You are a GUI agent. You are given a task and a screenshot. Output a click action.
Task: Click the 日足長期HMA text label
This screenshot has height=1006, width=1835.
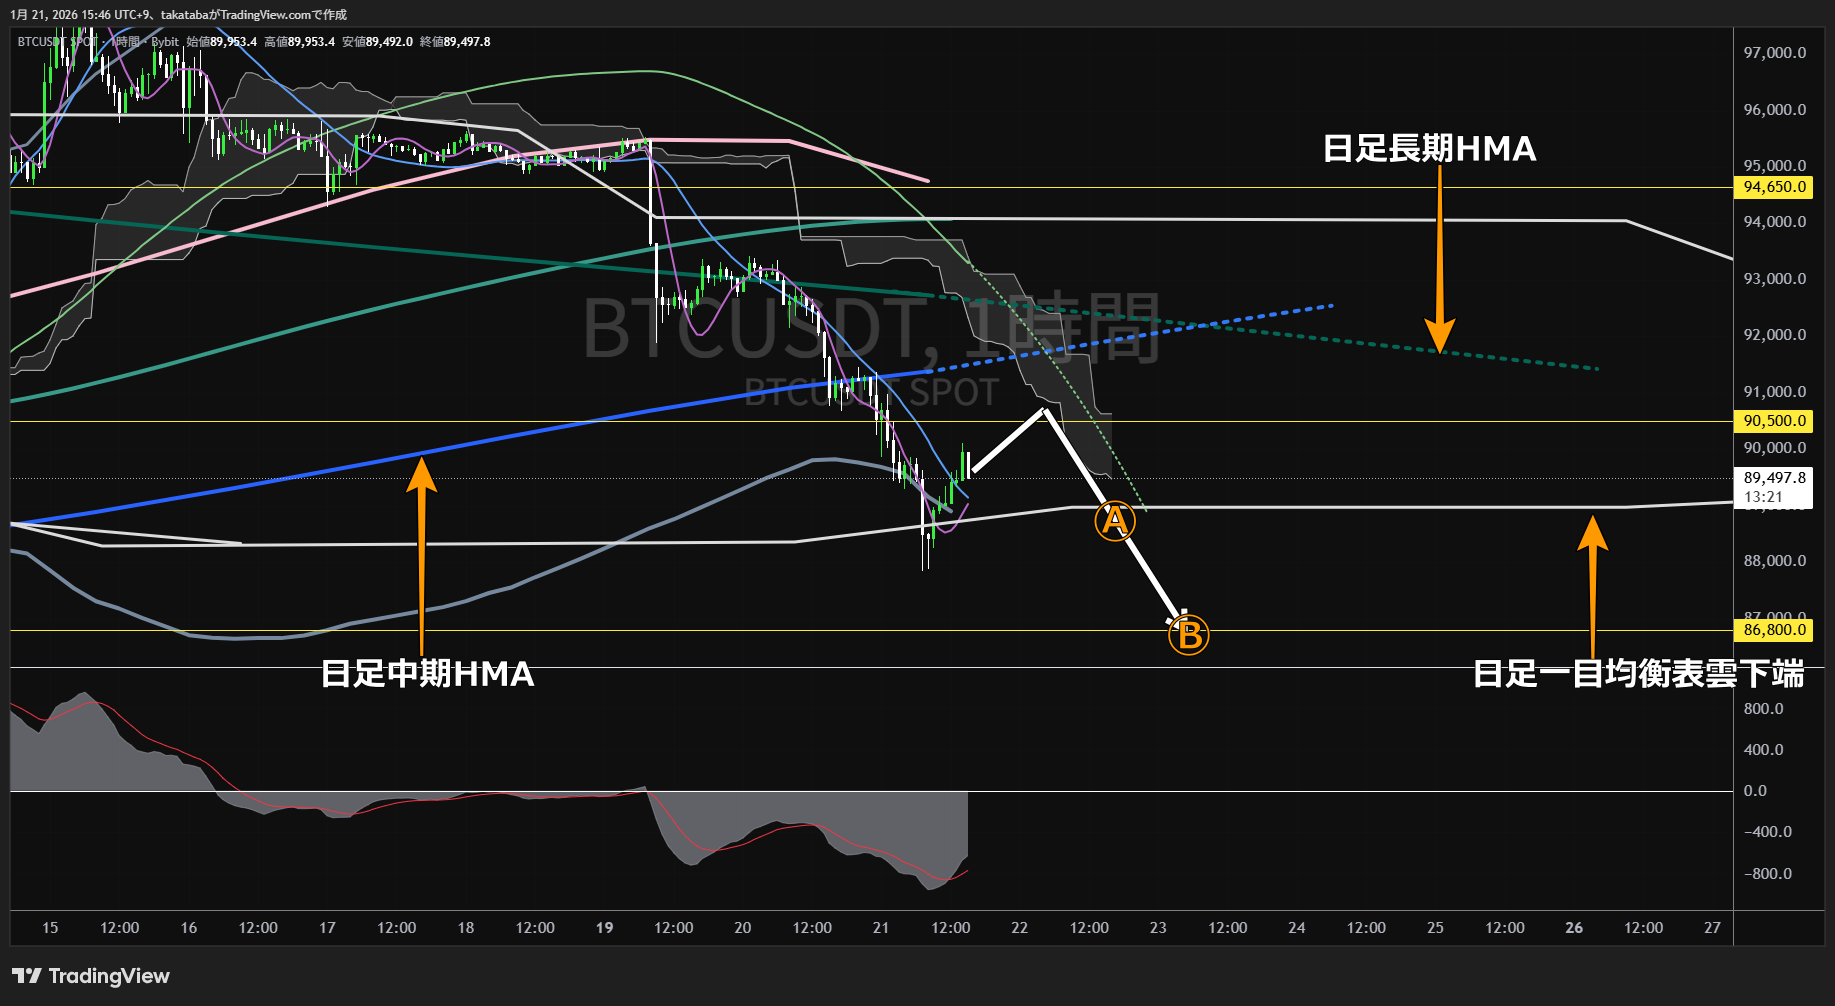[x=1431, y=150]
